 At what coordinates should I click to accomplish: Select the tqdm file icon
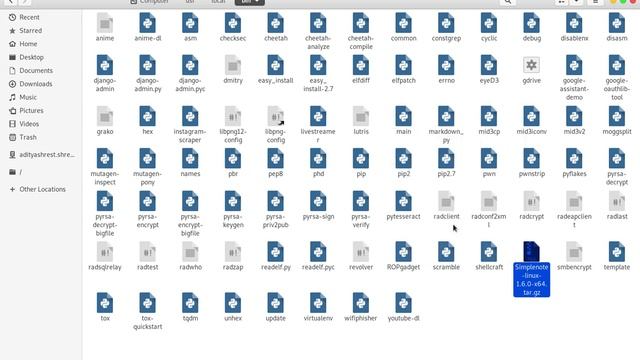click(x=190, y=303)
